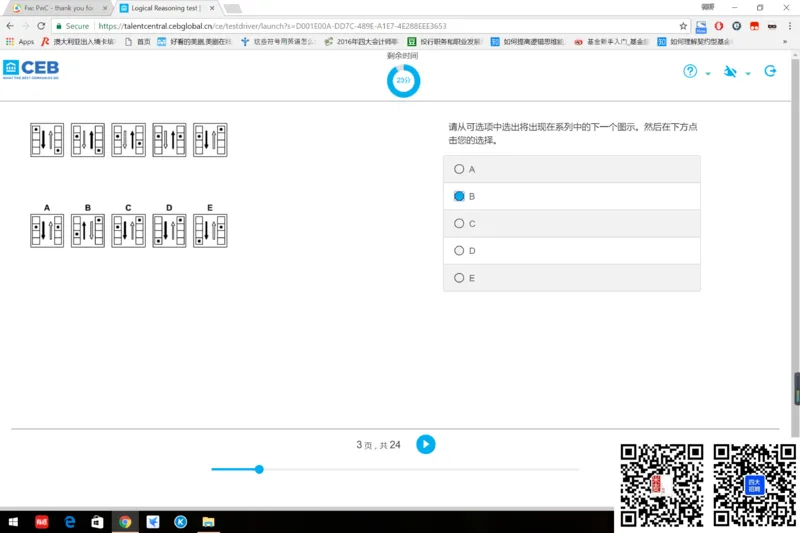This screenshot has height=533, width=800.
Task: Expand dropdown arrow beside help icon
Action: coord(708,74)
